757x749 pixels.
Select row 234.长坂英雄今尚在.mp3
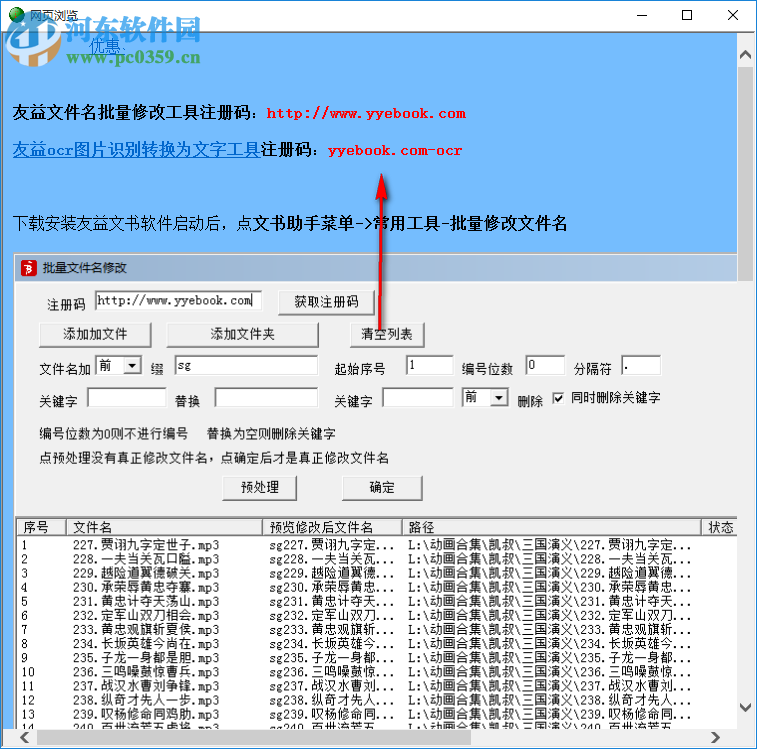coord(146,644)
